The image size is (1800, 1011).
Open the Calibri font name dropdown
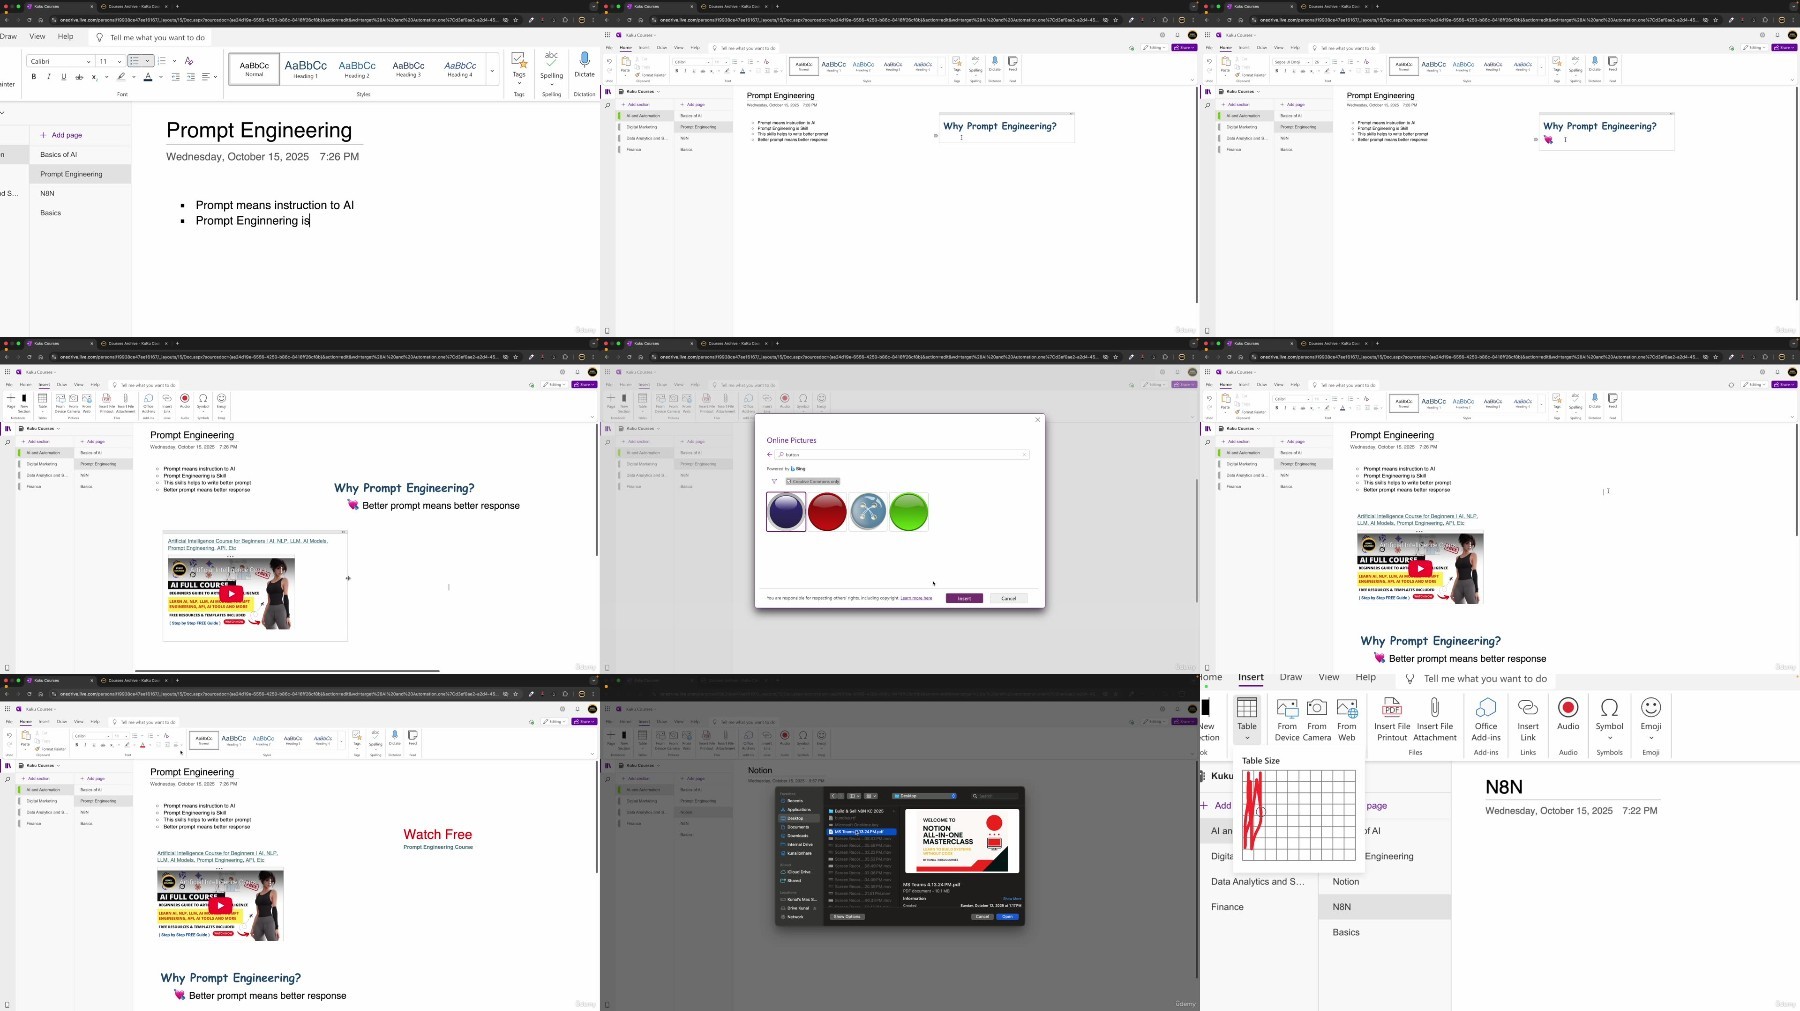click(x=88, y=62)
